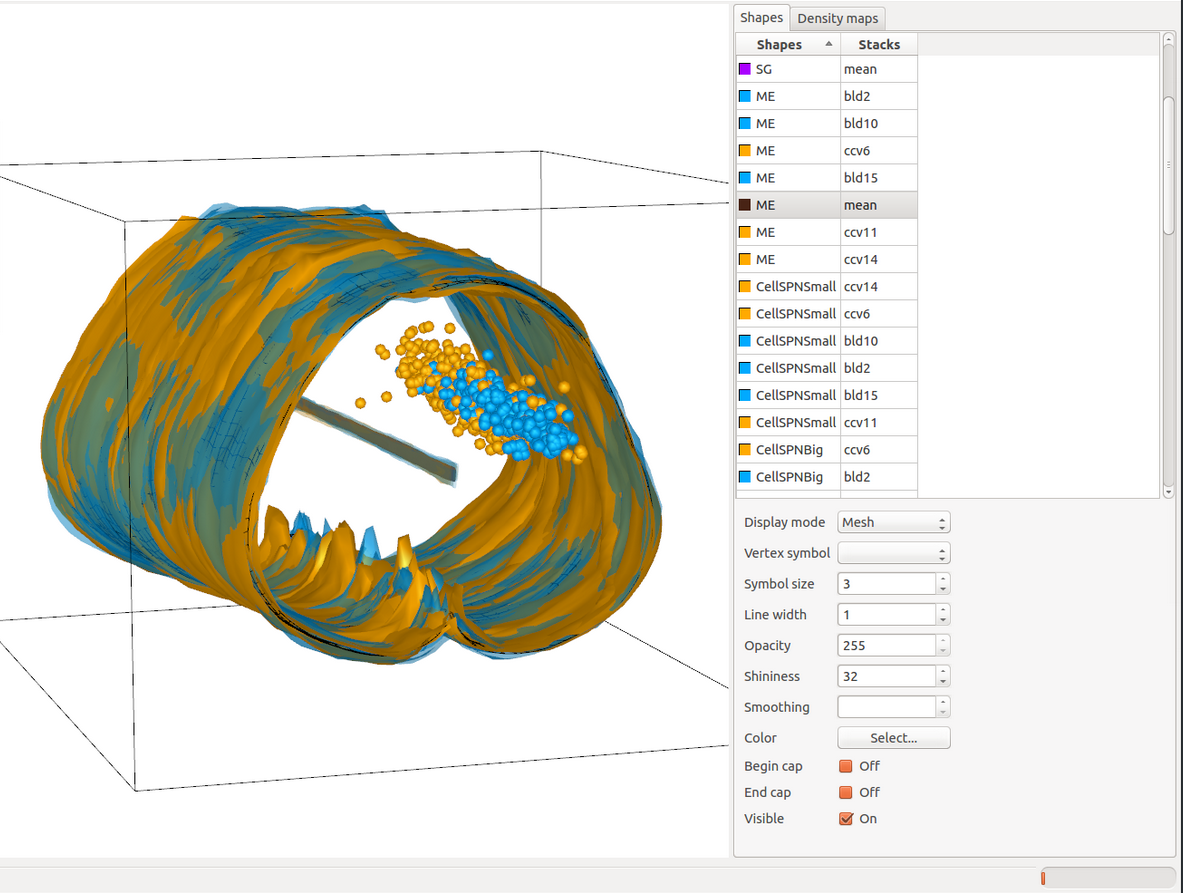
Task: Click the blue swatch of CellSPNBig bld2
Action: pyautogui.click(x=744, y=477)
